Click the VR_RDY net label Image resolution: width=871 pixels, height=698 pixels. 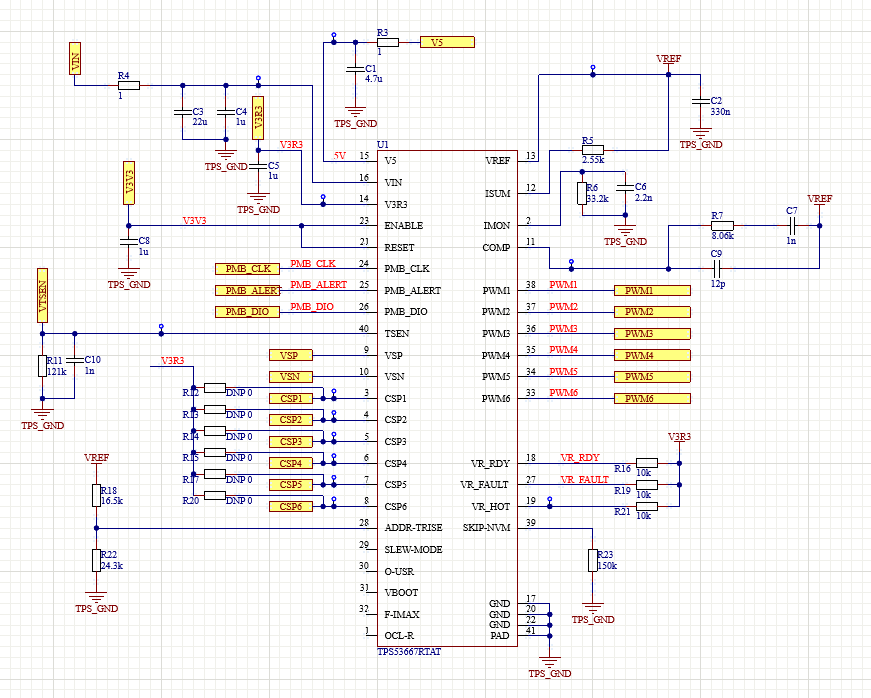tap(579, 458)
